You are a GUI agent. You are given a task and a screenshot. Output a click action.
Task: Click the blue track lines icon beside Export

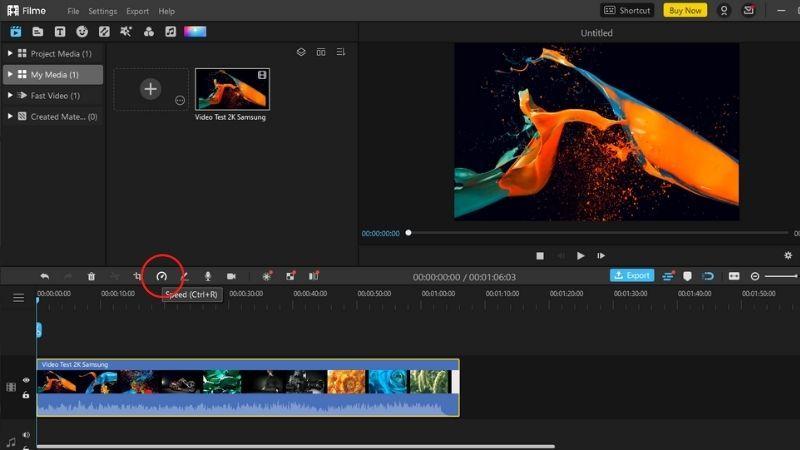point(668,276)
